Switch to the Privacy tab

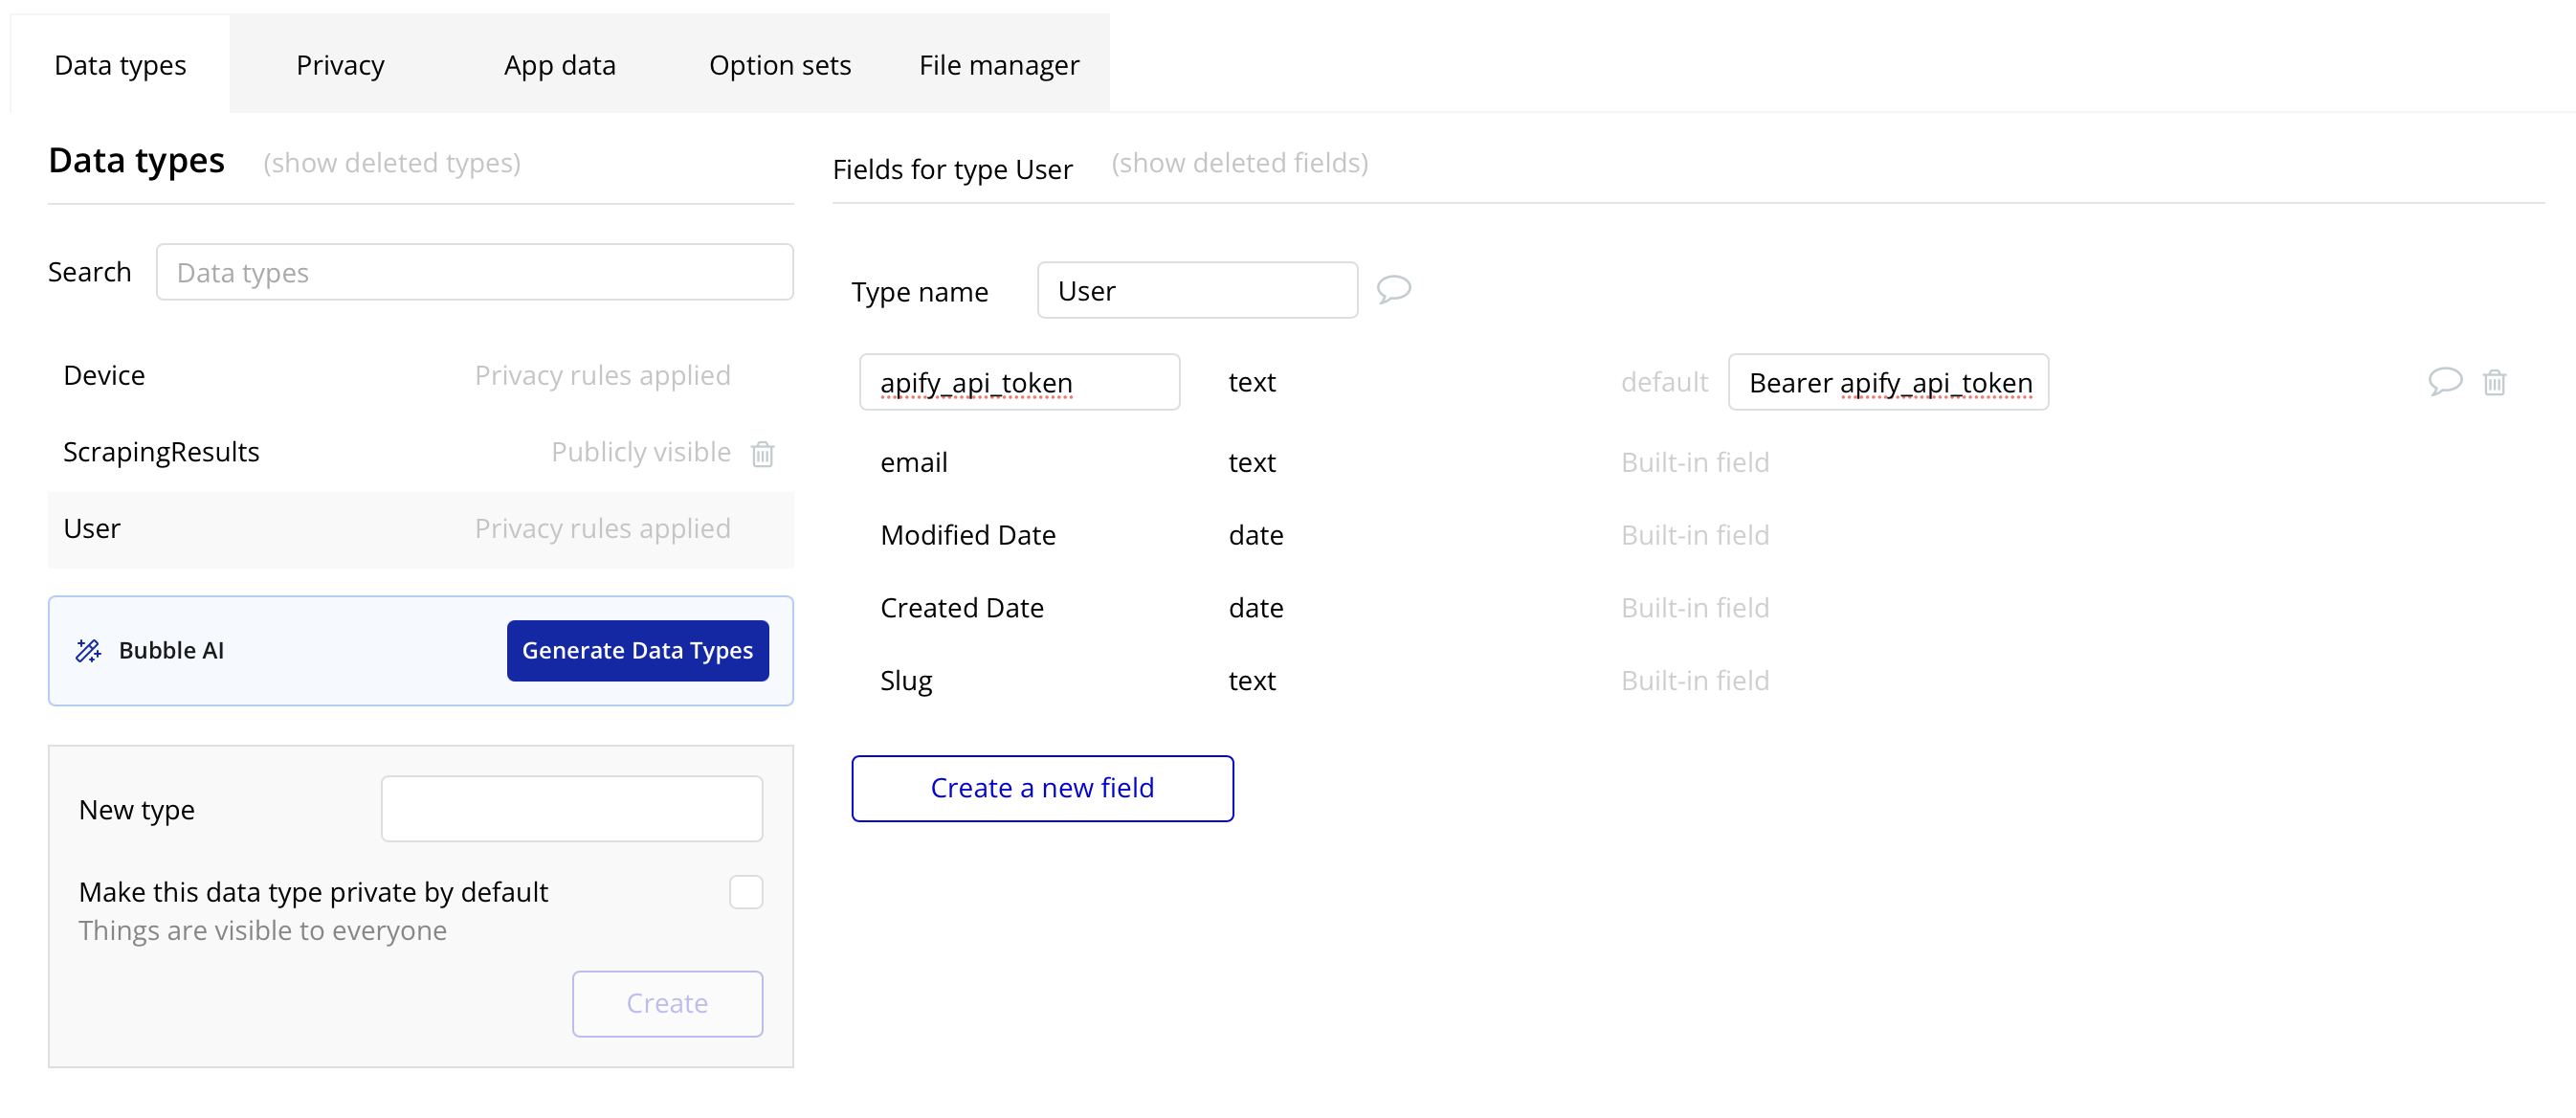click(340, 65)
